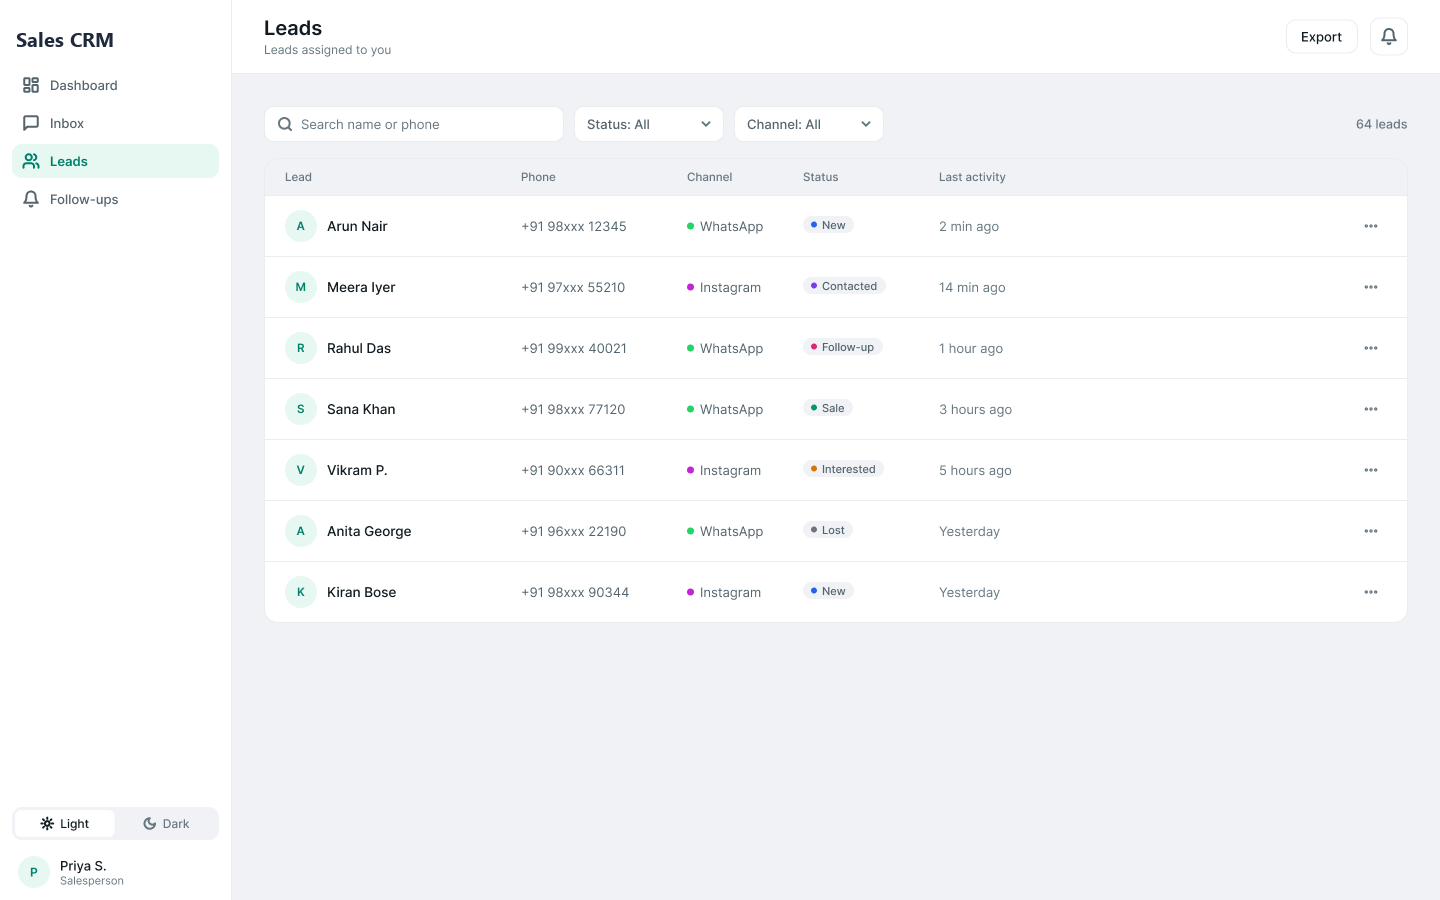Image resolution: width=1440 pixels, height=900 pixels.
Task: Open row actions menu for Meera Iyer
Action: click(x=1371, y=287)
